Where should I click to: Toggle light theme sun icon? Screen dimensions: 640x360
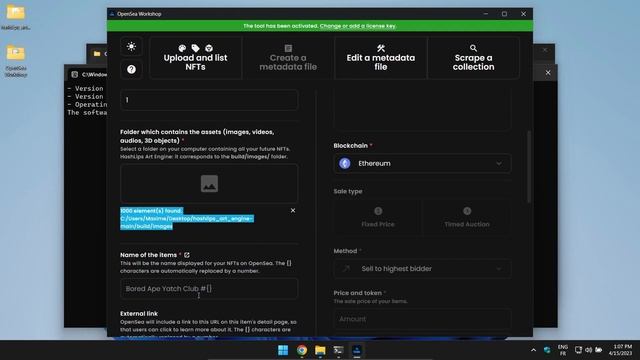tap(131, 47)
